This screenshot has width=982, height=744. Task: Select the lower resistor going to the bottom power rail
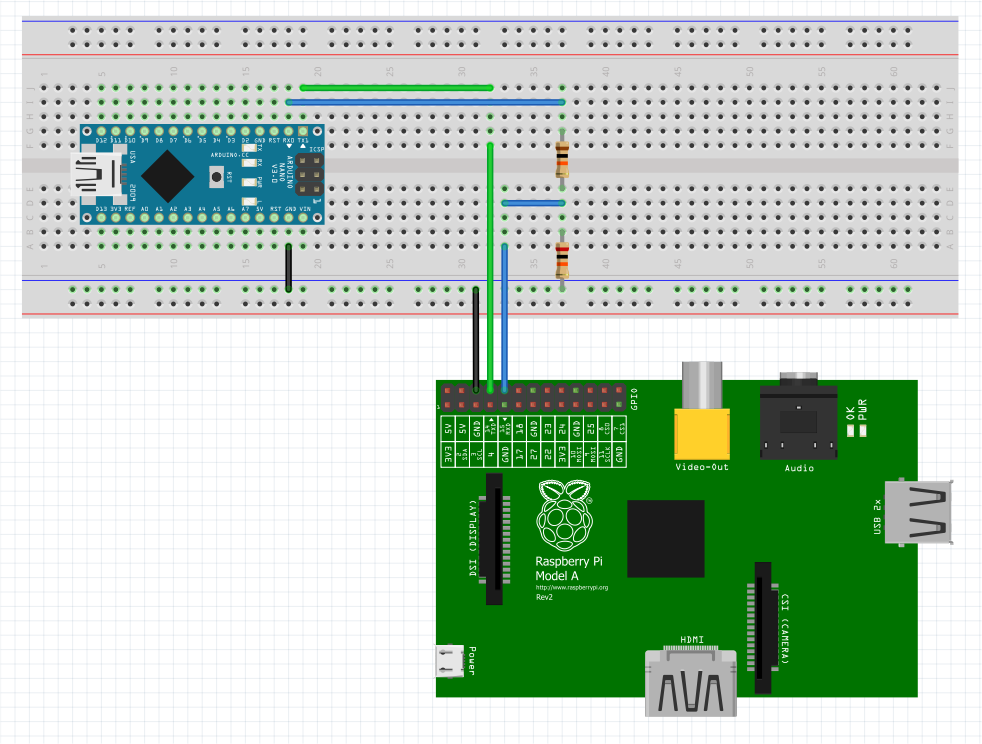pyautogui.click(x=562, y=260)
